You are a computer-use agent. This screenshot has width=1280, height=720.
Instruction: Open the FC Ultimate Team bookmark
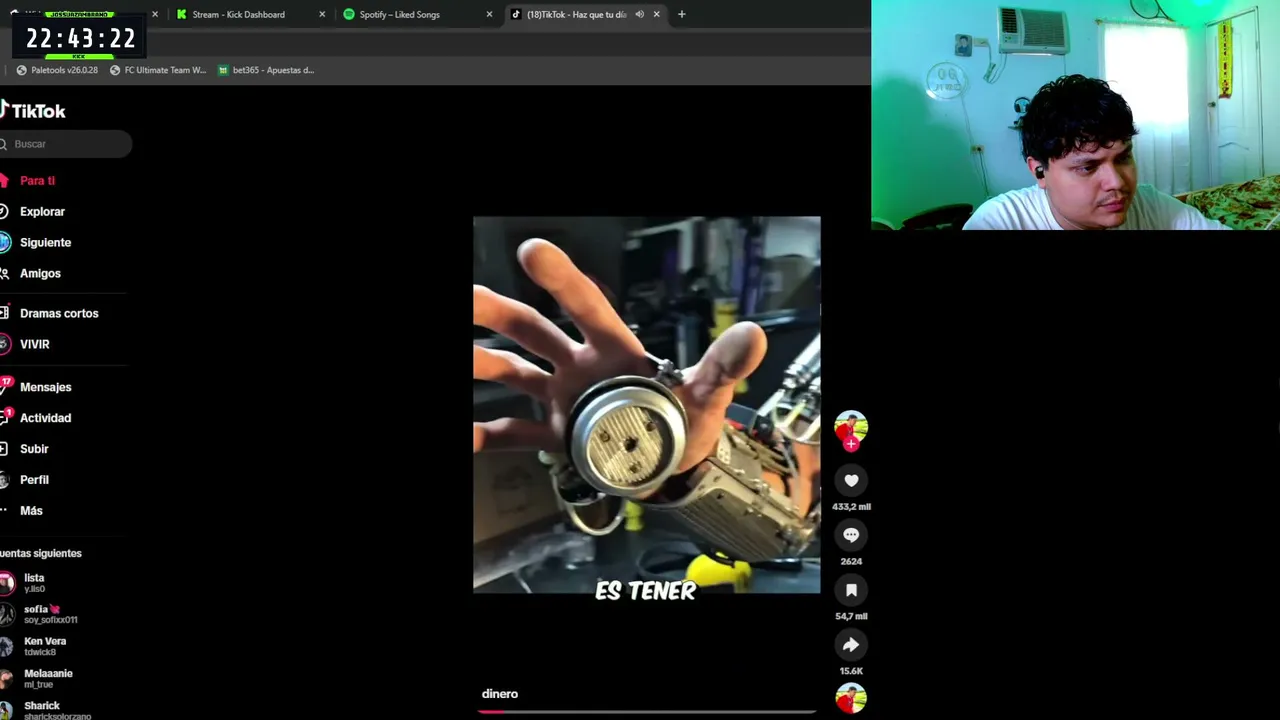pyautogui.click(x=158, y=70)
